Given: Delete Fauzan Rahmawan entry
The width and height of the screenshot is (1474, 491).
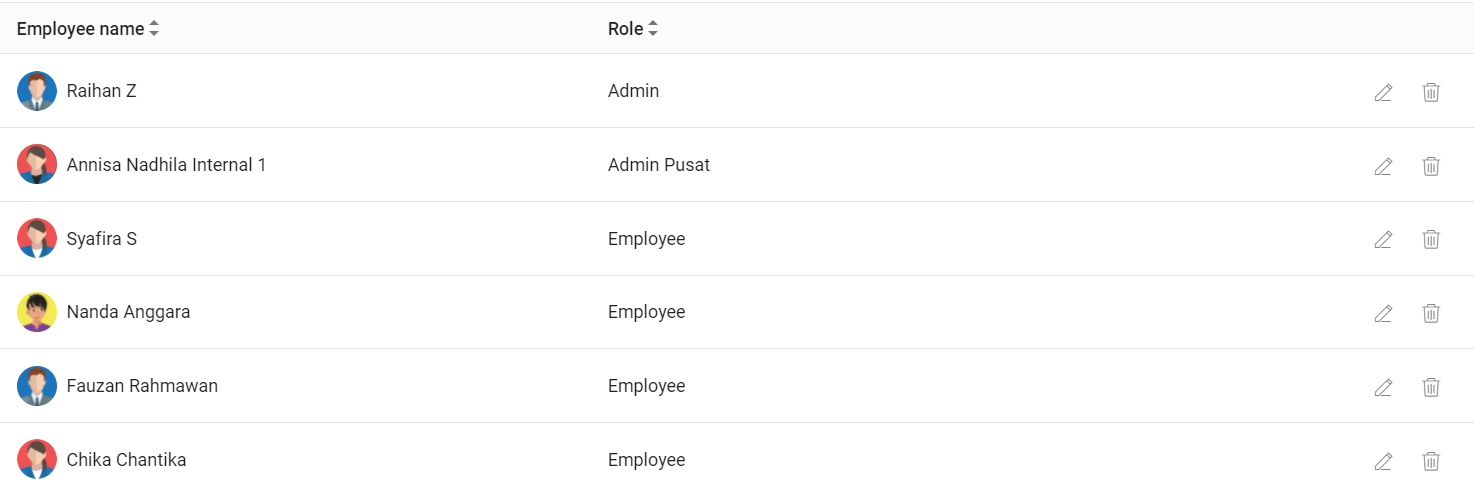Looking at the screenshot, I should 1431,387.
